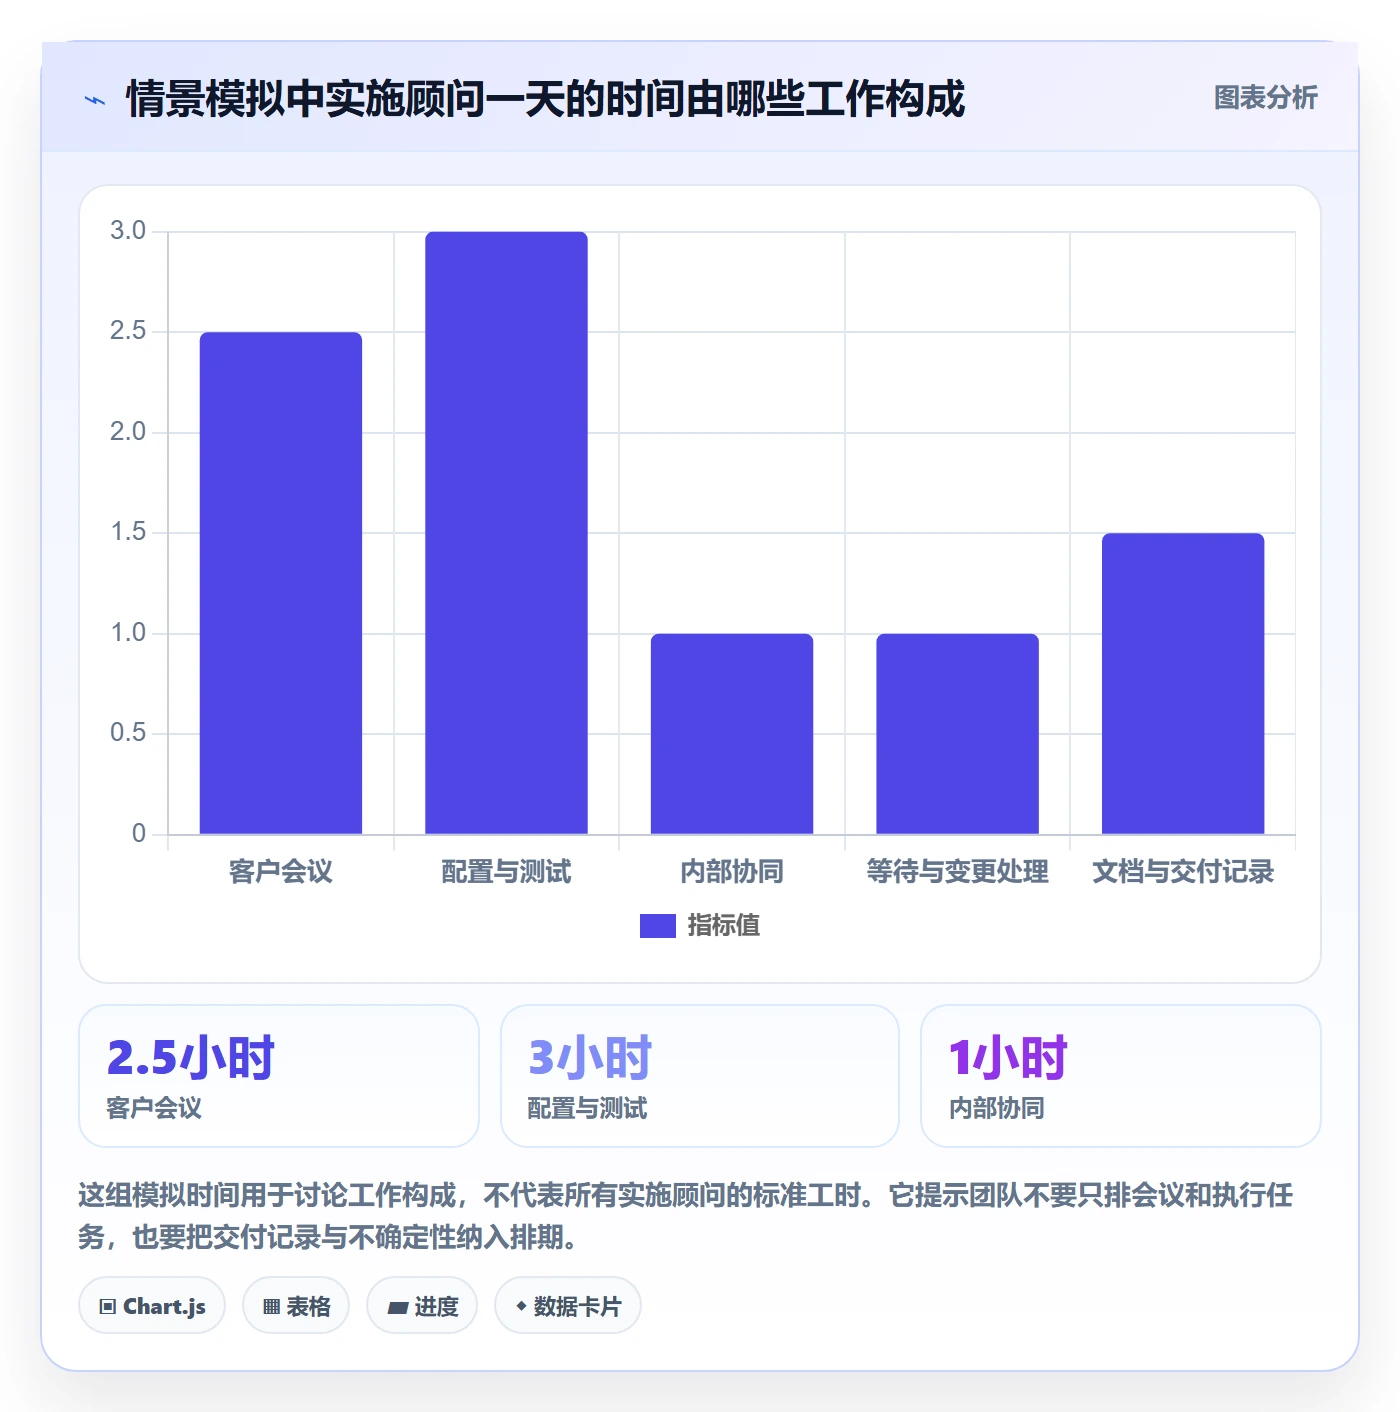
Task: Click the 1.5 y-axis tick label
Action: pyautogui.click(x=128, y=532)
